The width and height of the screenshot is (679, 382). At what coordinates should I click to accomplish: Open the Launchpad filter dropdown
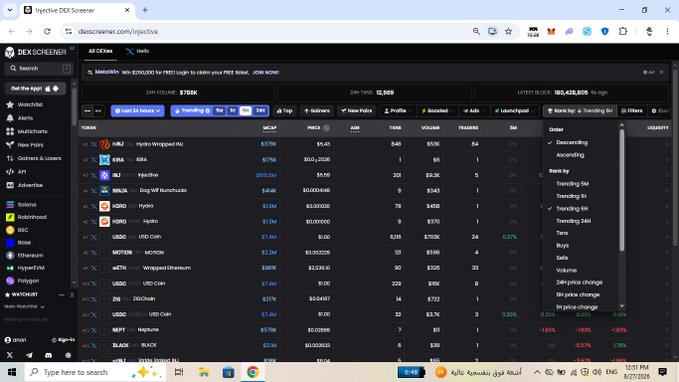click(514, 111)
